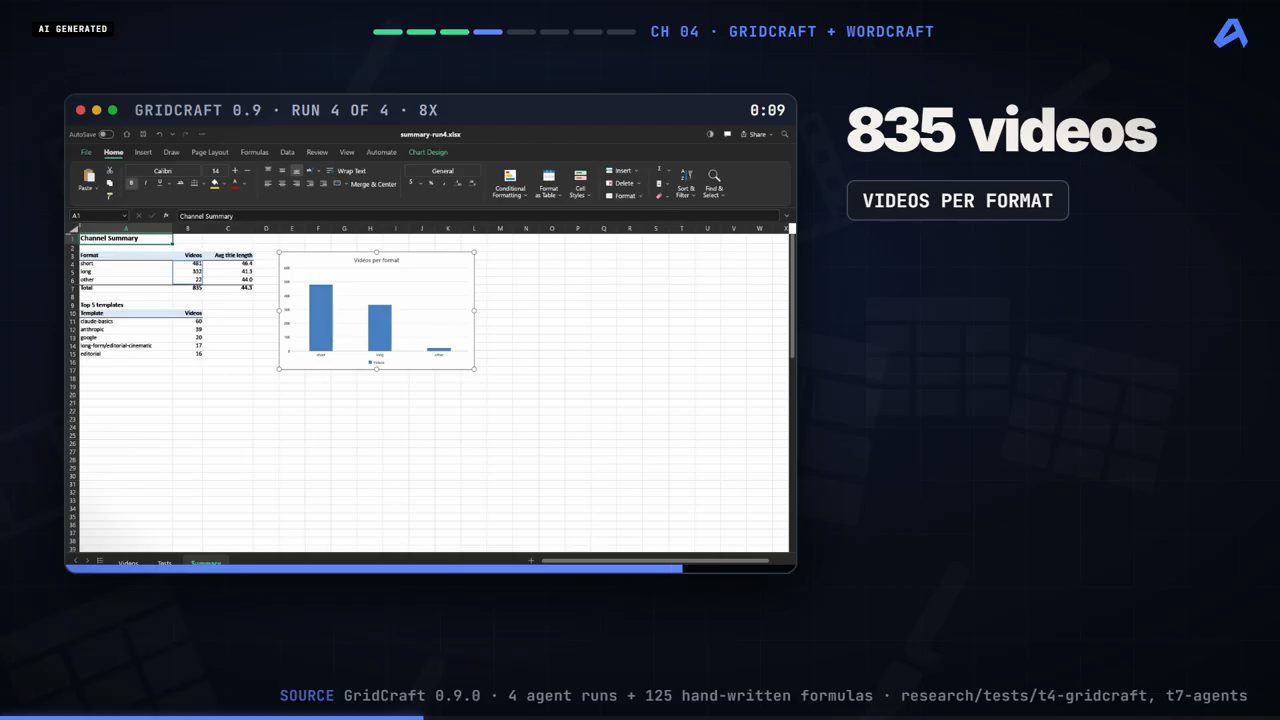Click the Conditional Formatting icon

click(510, 175)
